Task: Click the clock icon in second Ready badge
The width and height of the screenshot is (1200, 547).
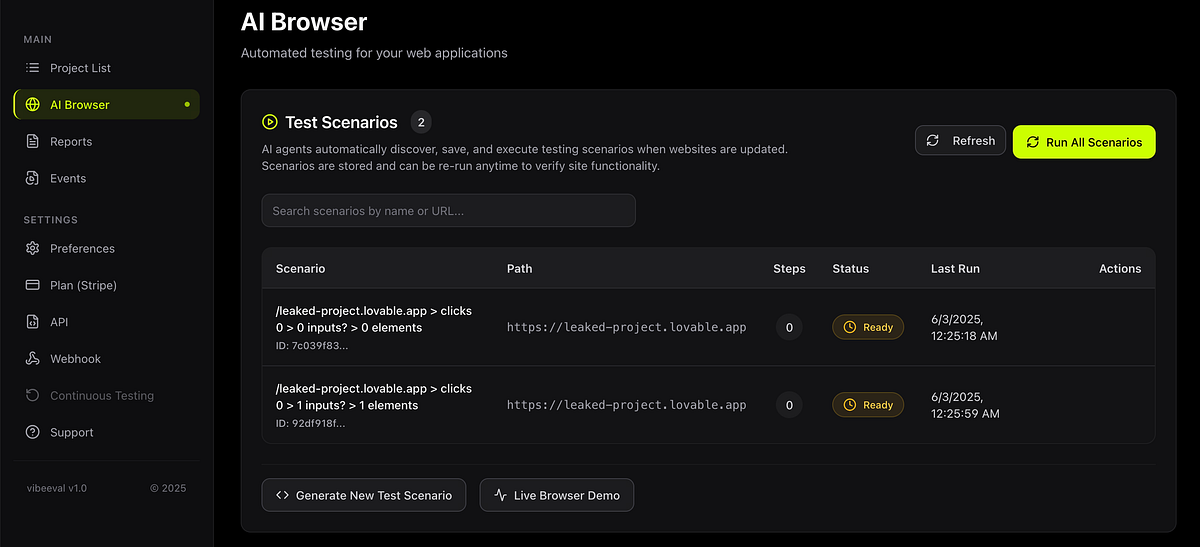Action: (850, 405)
